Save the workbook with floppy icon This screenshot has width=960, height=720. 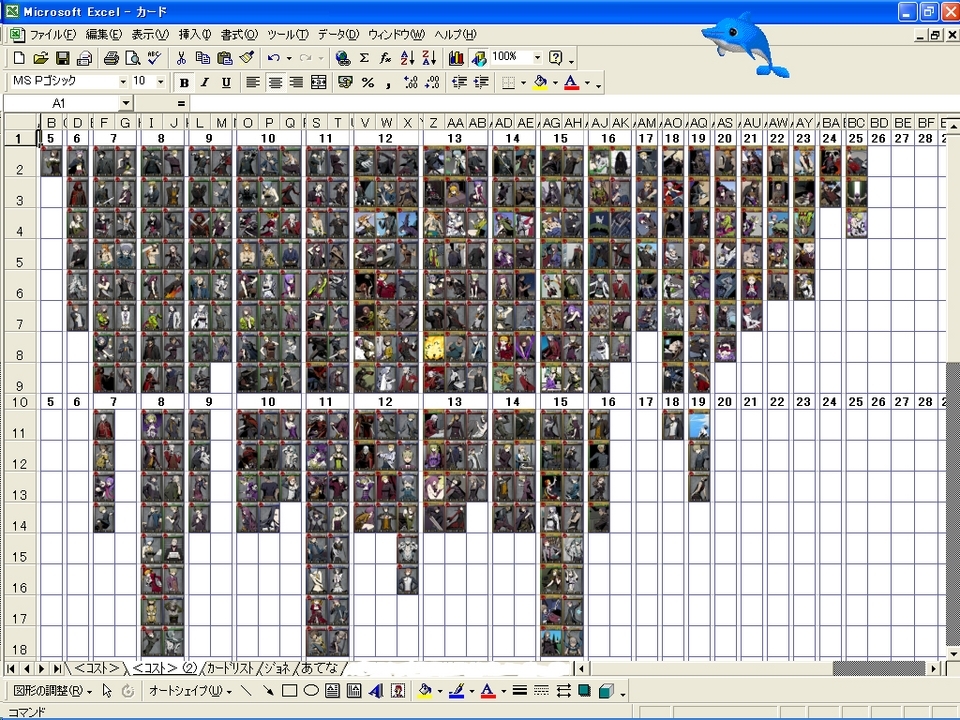click(x=62, y=58)
